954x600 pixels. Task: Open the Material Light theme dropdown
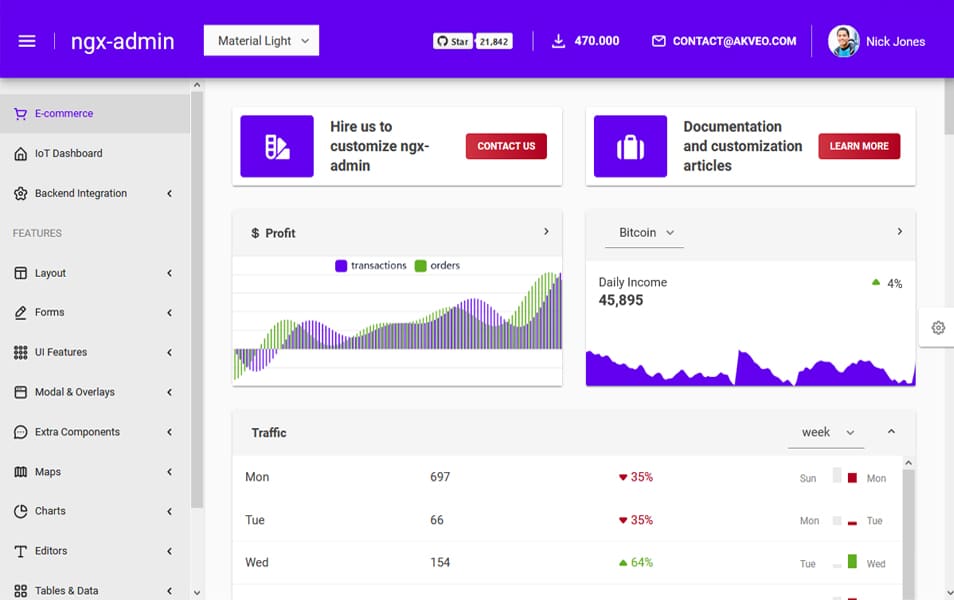click(261, 41)
